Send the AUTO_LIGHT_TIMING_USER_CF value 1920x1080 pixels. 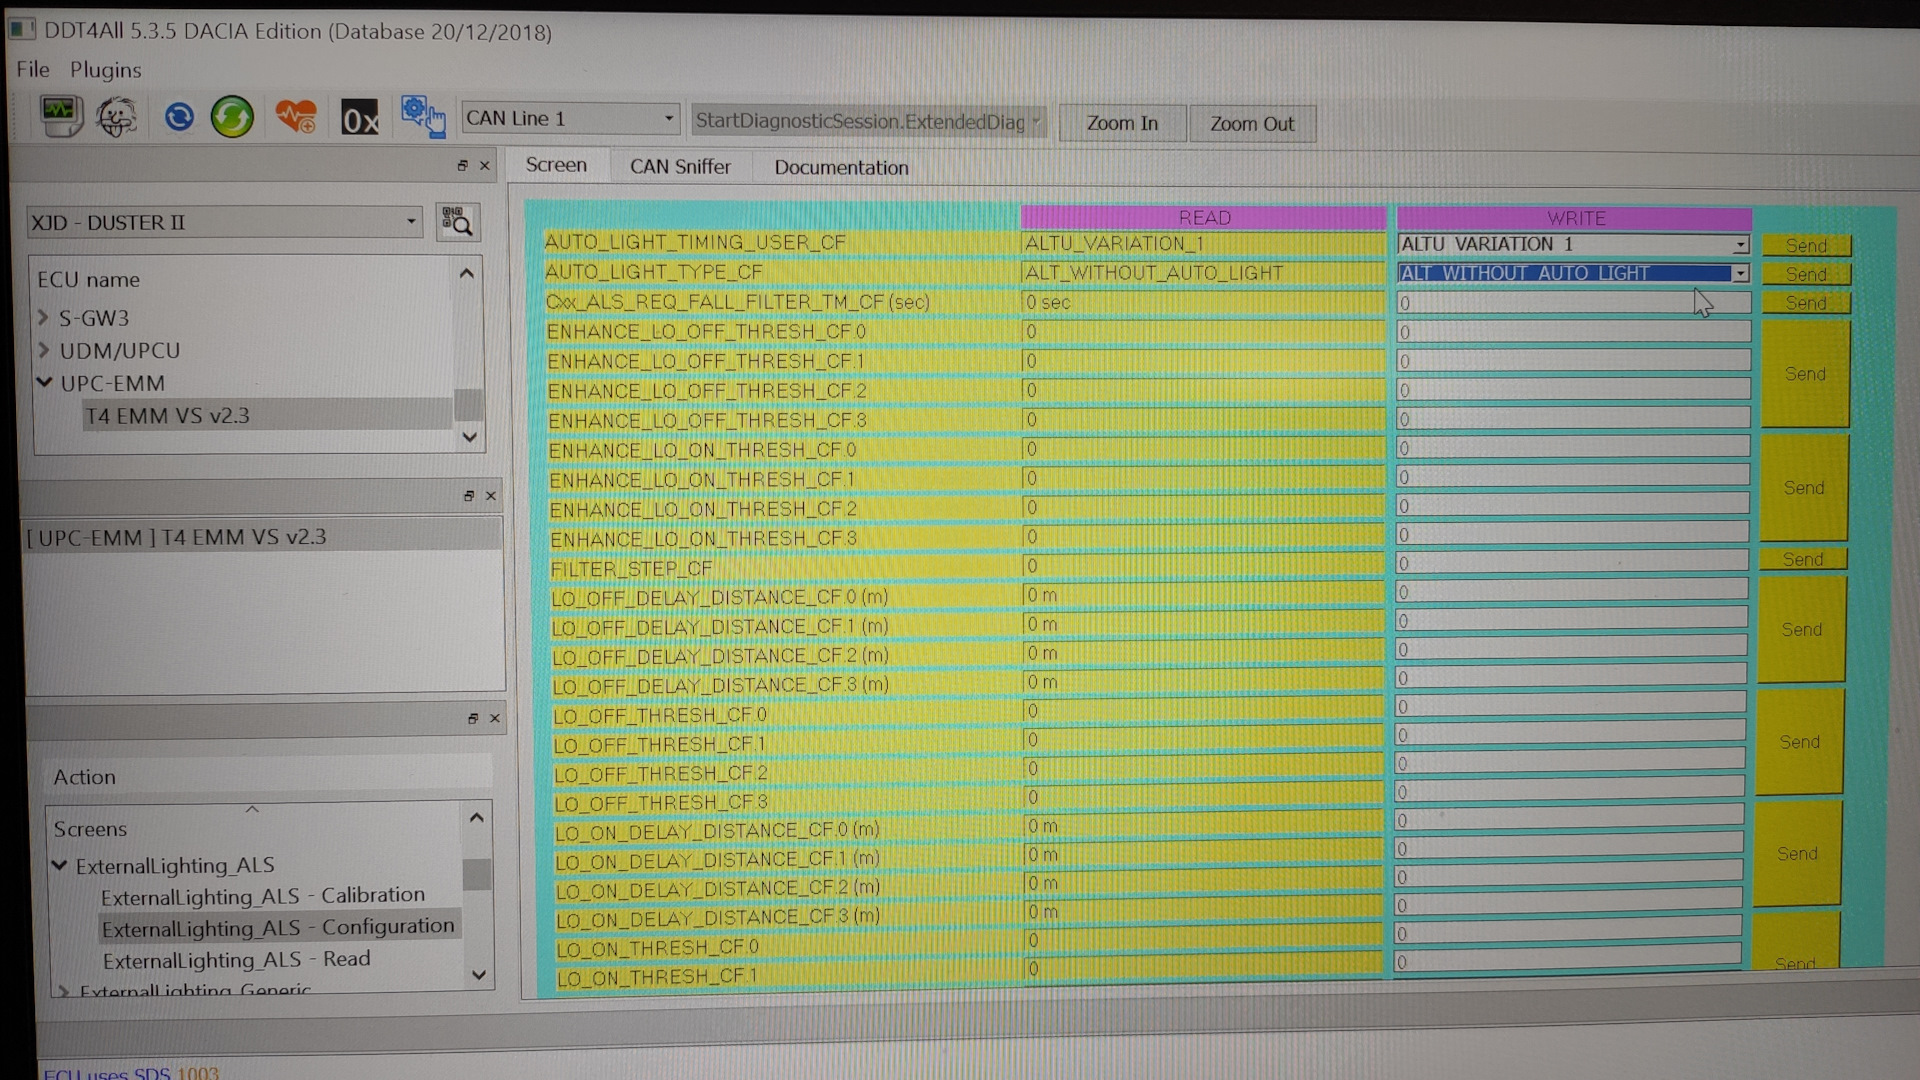click(1806, 245)
